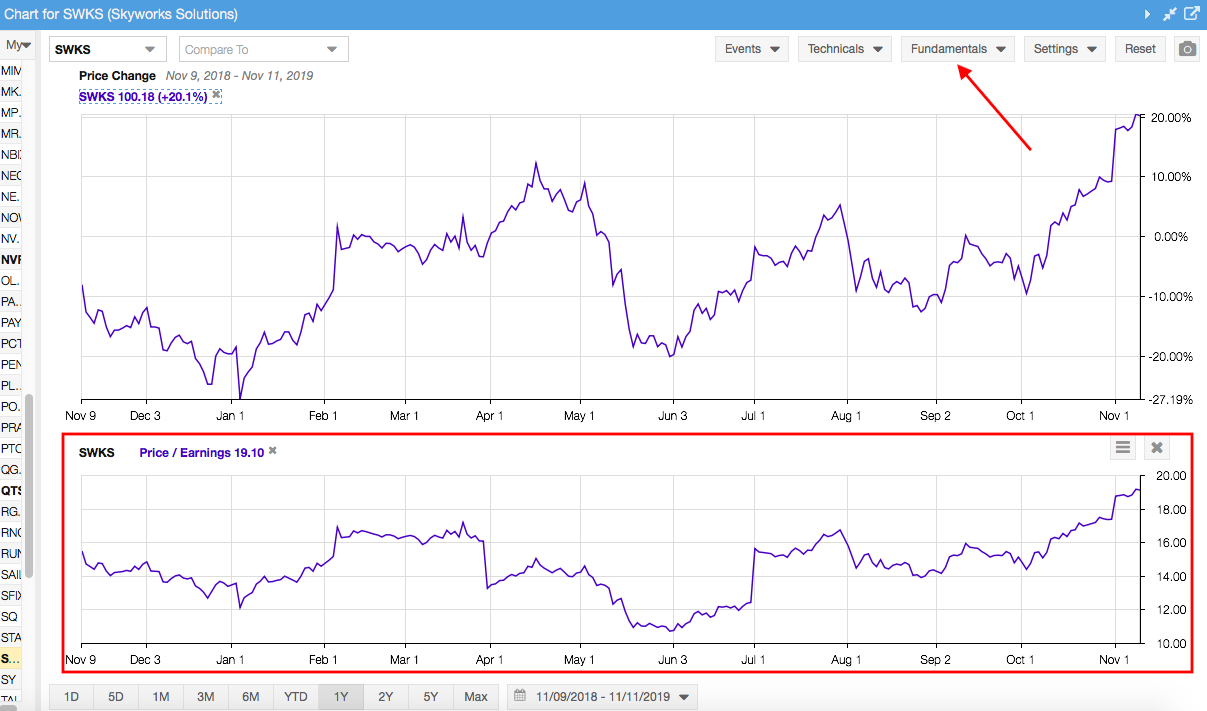Screen dimensions: 1207x711
Task: Reset the chart with the Reset button
Action: click(x=1140, y=49)
